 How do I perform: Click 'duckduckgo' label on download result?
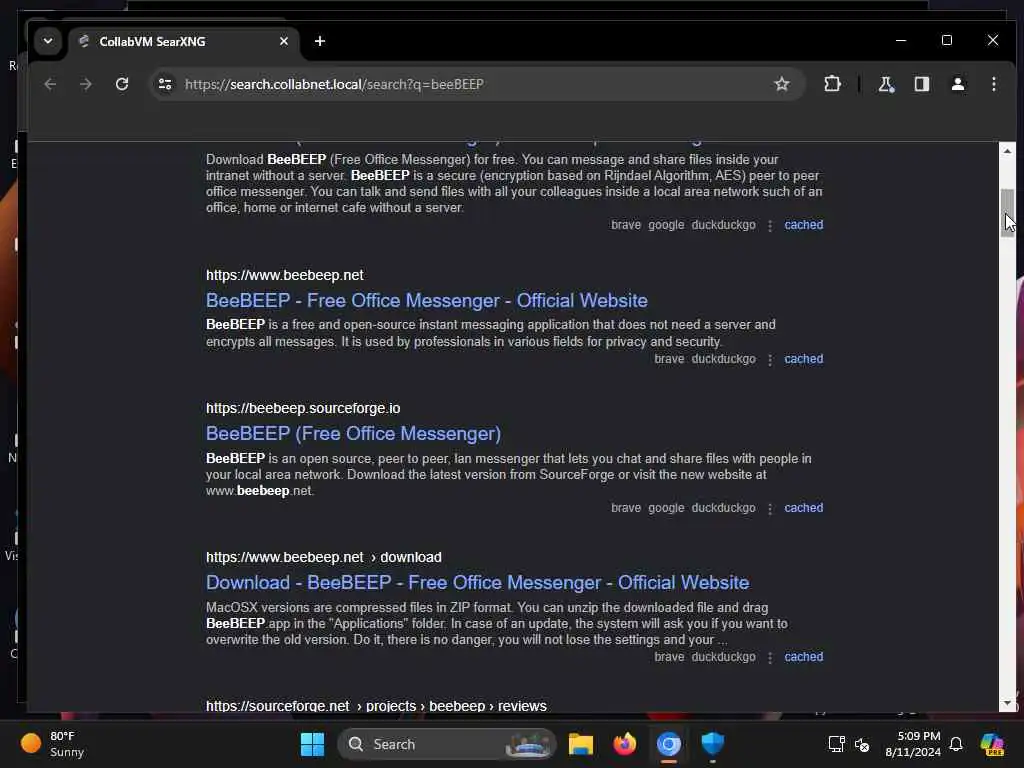pos(723,657)
